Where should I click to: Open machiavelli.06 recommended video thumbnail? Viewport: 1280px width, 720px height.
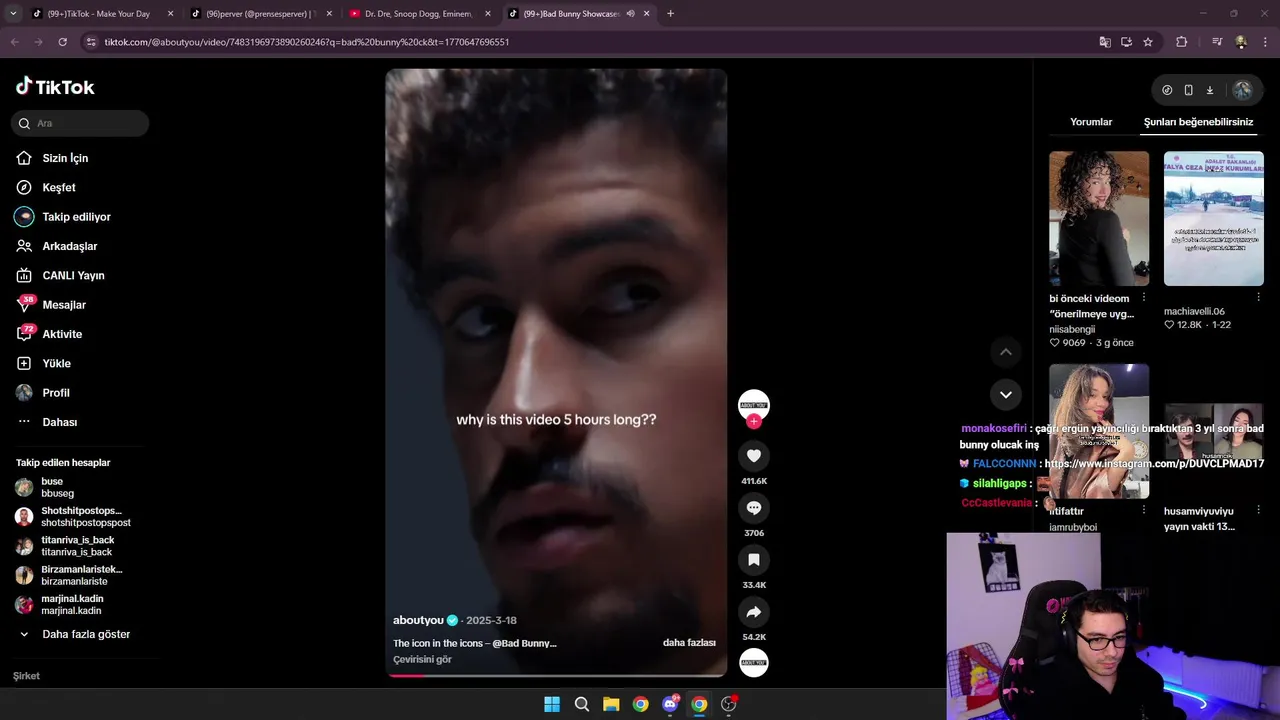pyautogui.click(x=1214, y=218)
